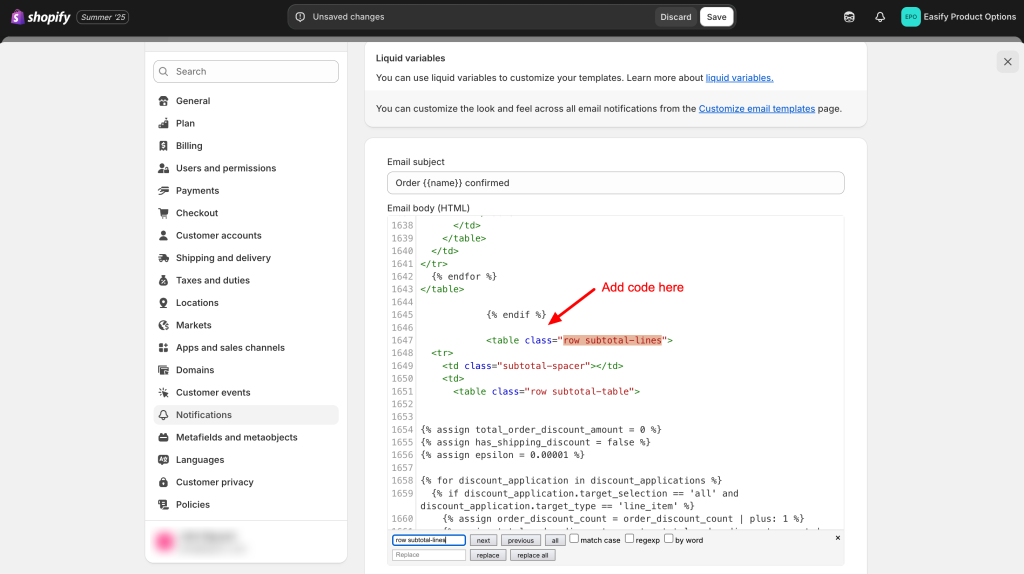The width and height of the screenshot is (1024, 574).
Task: Open the Sidekick assistant icon in top bar
Action: click(849, 17)
